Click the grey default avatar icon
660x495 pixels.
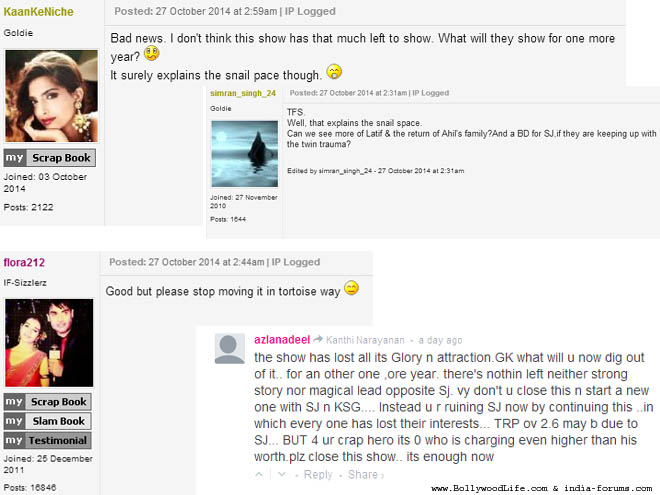(x=229, y=349)
